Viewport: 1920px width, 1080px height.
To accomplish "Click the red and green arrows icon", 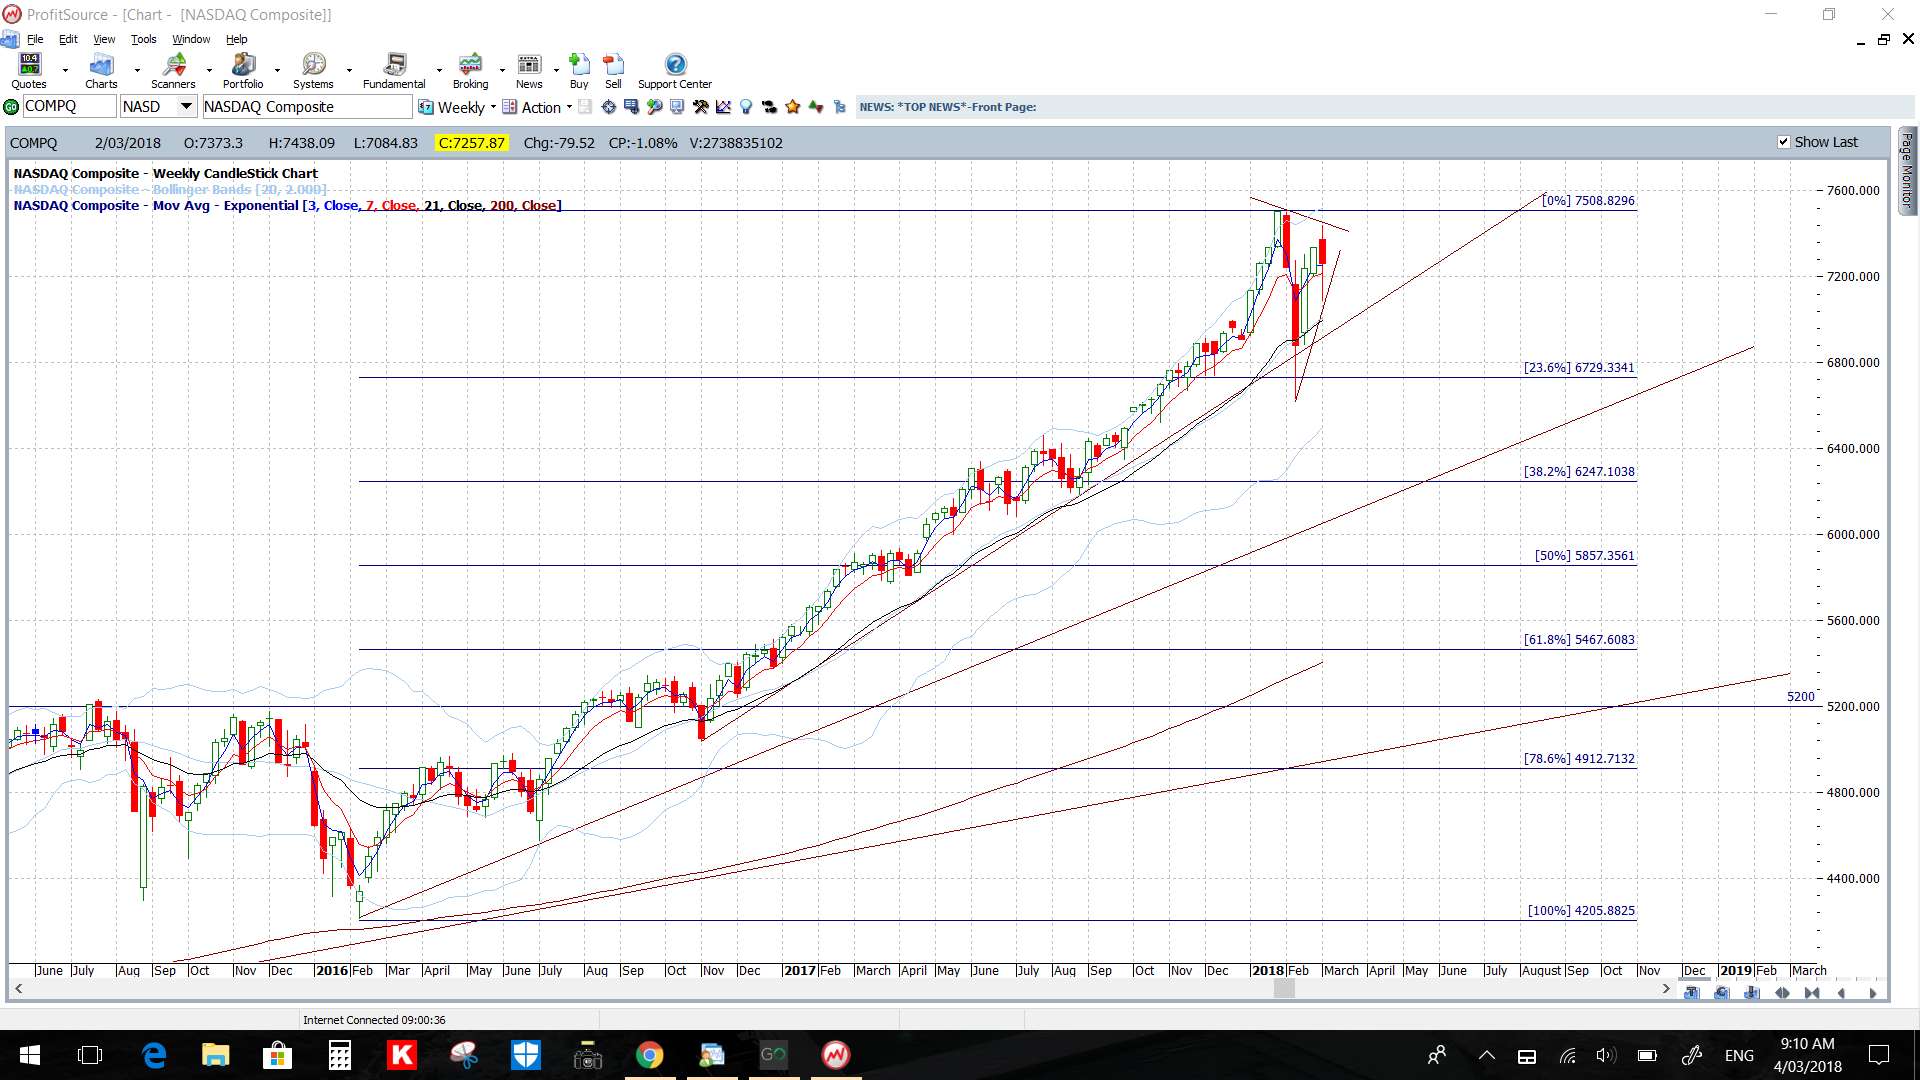I will click(x=816, y=107).
